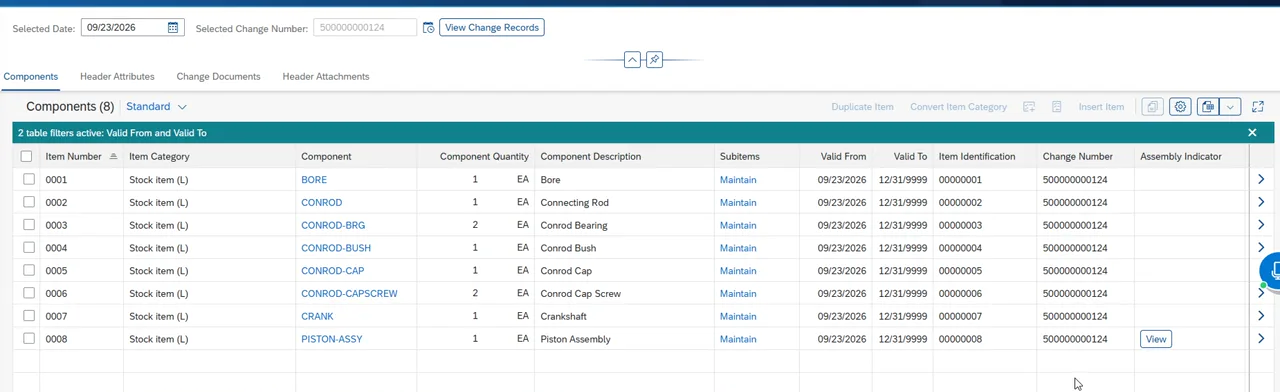The width and height of the screenshot is (1280, 392).
Task: Open details arrow for PISTON-ASSY row
Action: [1261, 339]
